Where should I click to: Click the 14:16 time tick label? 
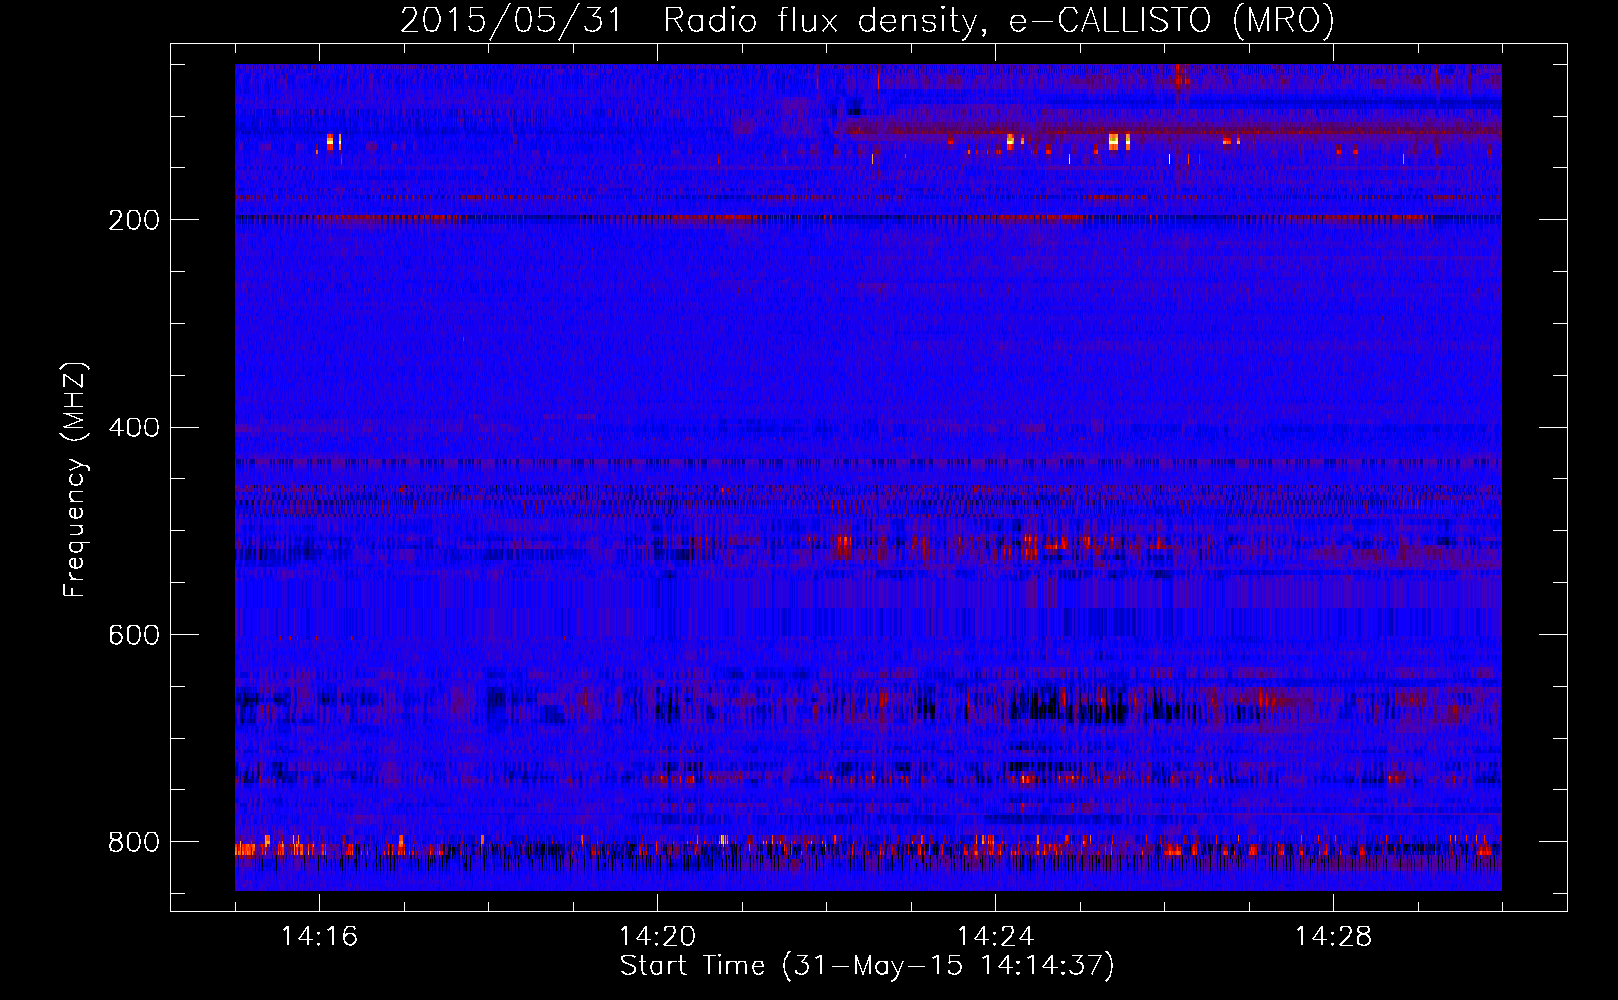pos(319,936)
